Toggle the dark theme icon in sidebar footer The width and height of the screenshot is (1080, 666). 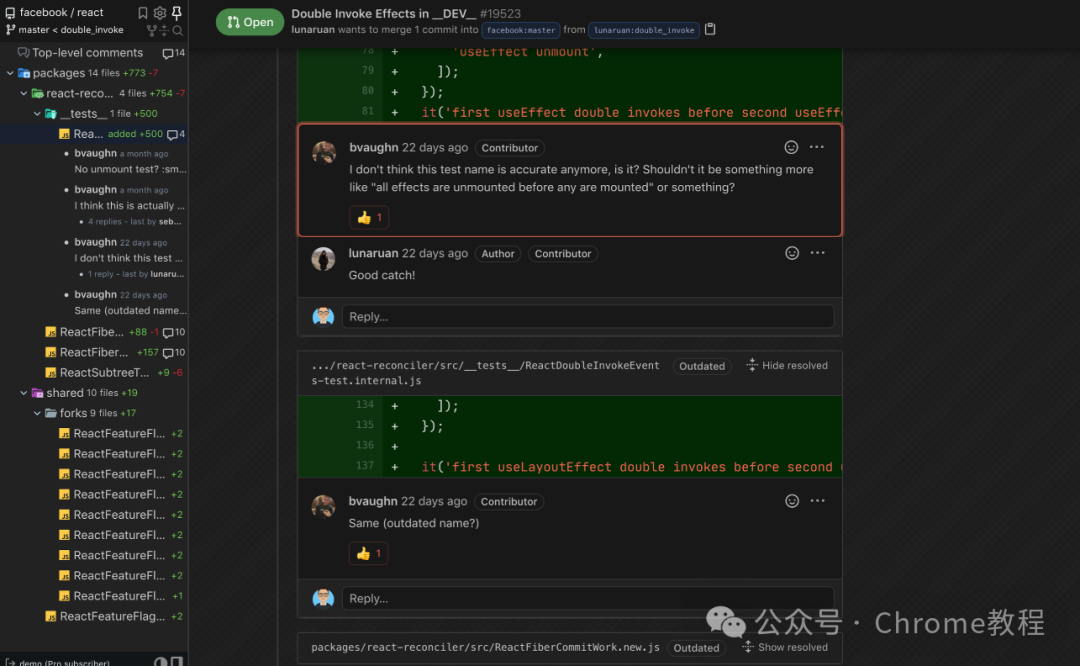point(160,662)
